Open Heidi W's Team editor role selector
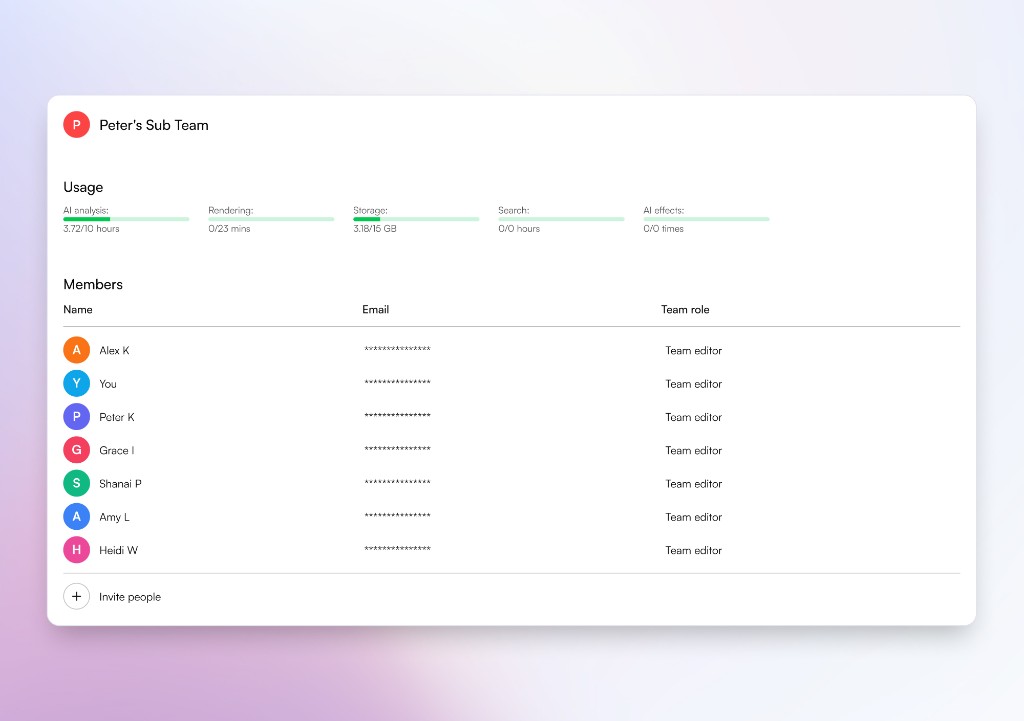The image size is (1024, 721). (x=694, y=550)
